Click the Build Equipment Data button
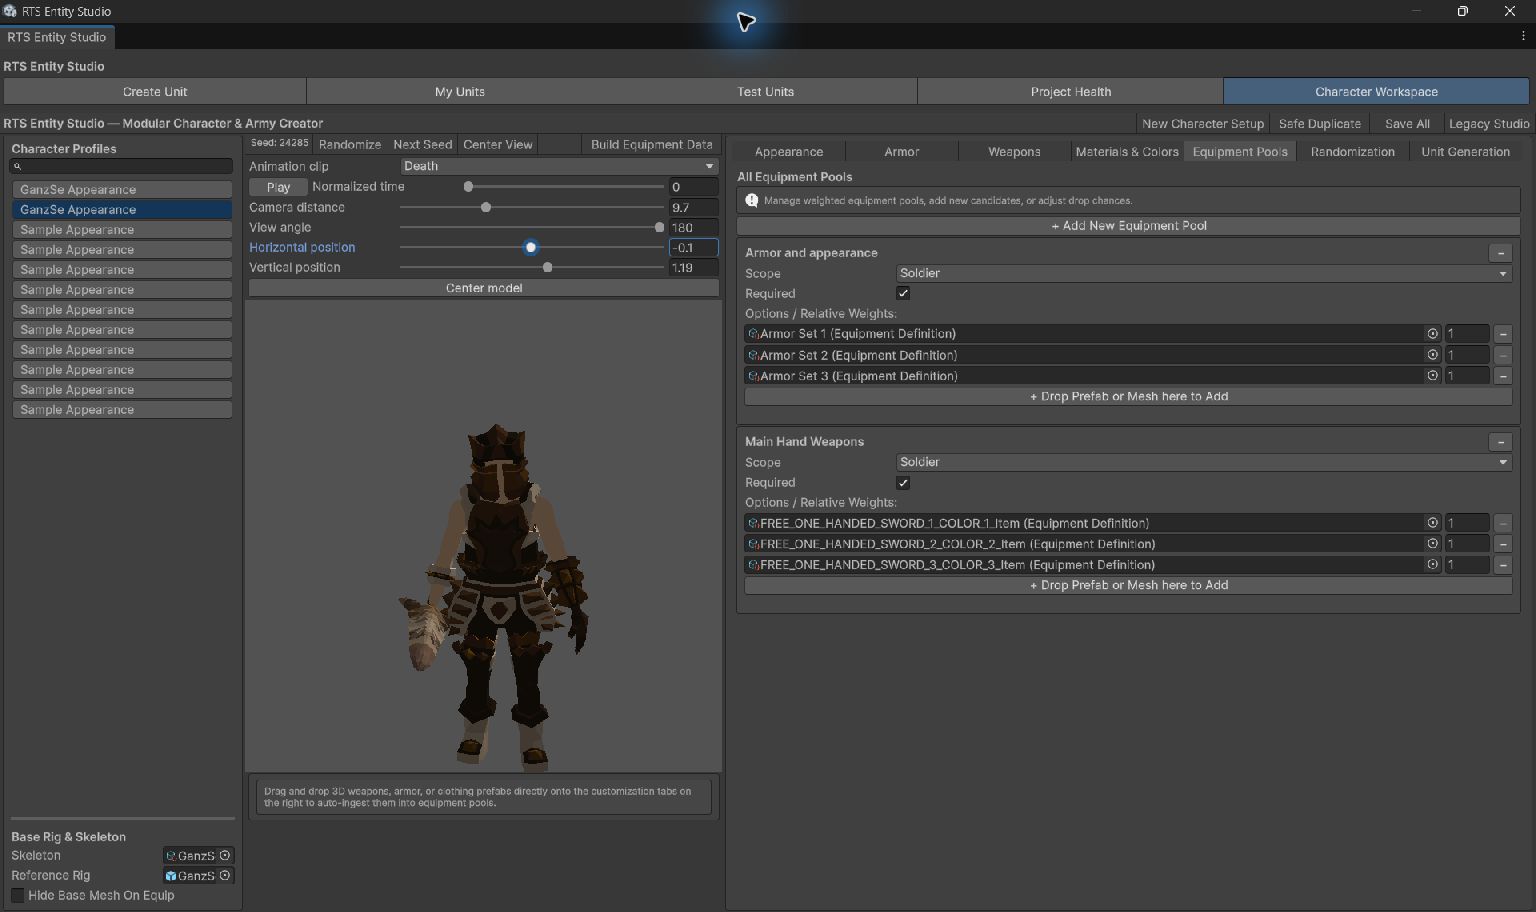 (651, 145)
